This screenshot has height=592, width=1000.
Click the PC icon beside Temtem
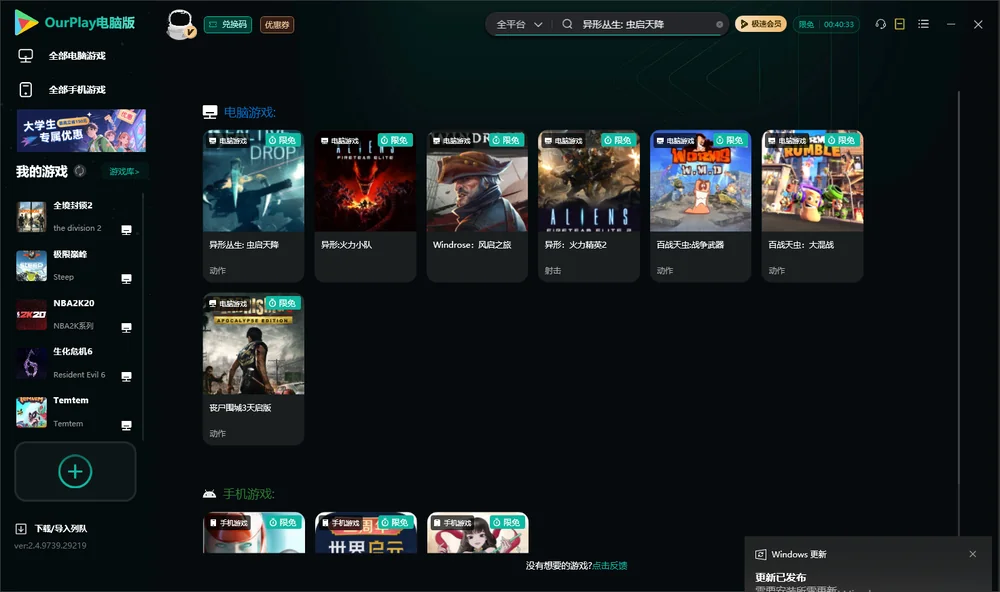click(x=126, y=426)
